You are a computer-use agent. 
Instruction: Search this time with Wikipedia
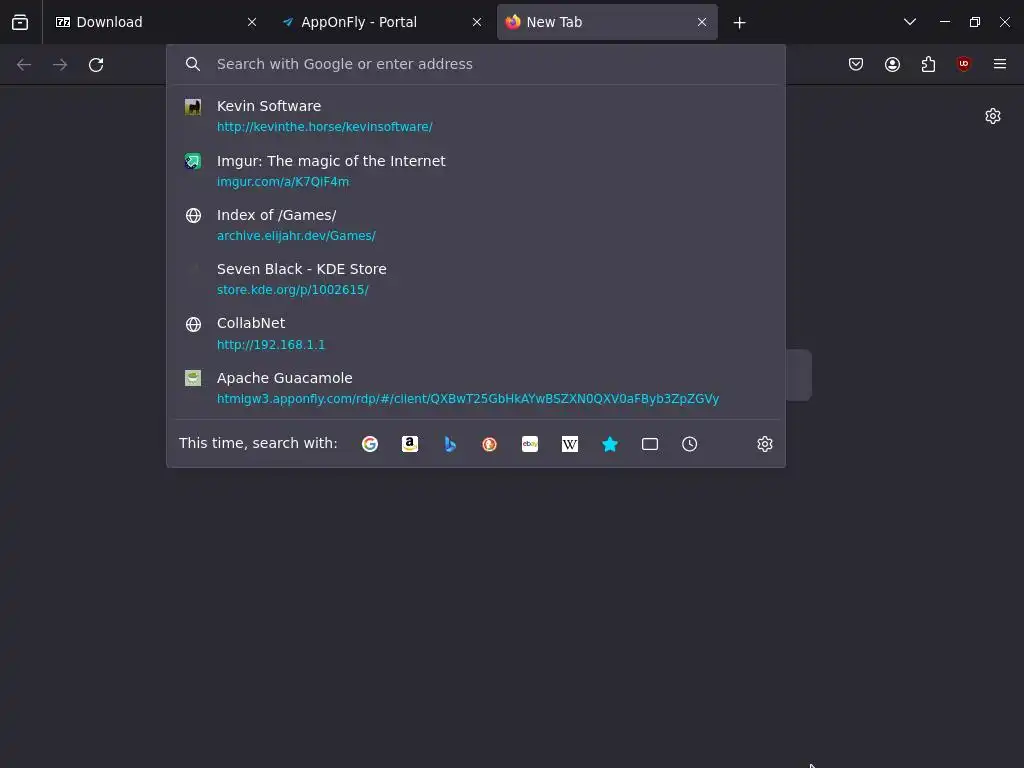pyautogui.click(x=569, y=444)
